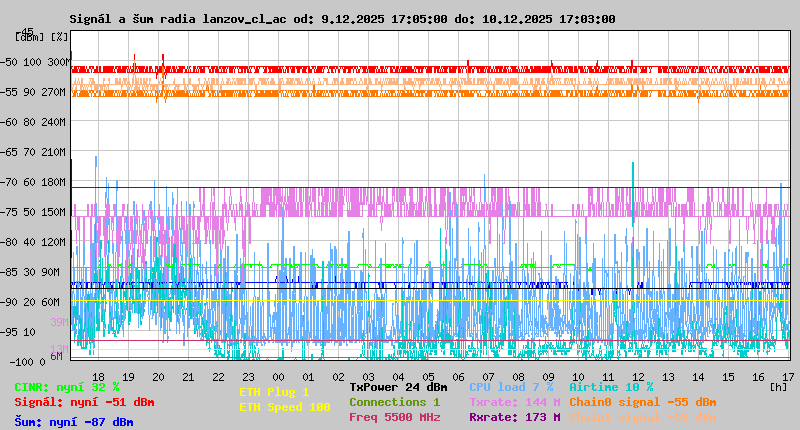Image resolution: width=800 pixels, height=430 pixels.
Task: Select the faded Chain1 signal label
Action: 642,417
